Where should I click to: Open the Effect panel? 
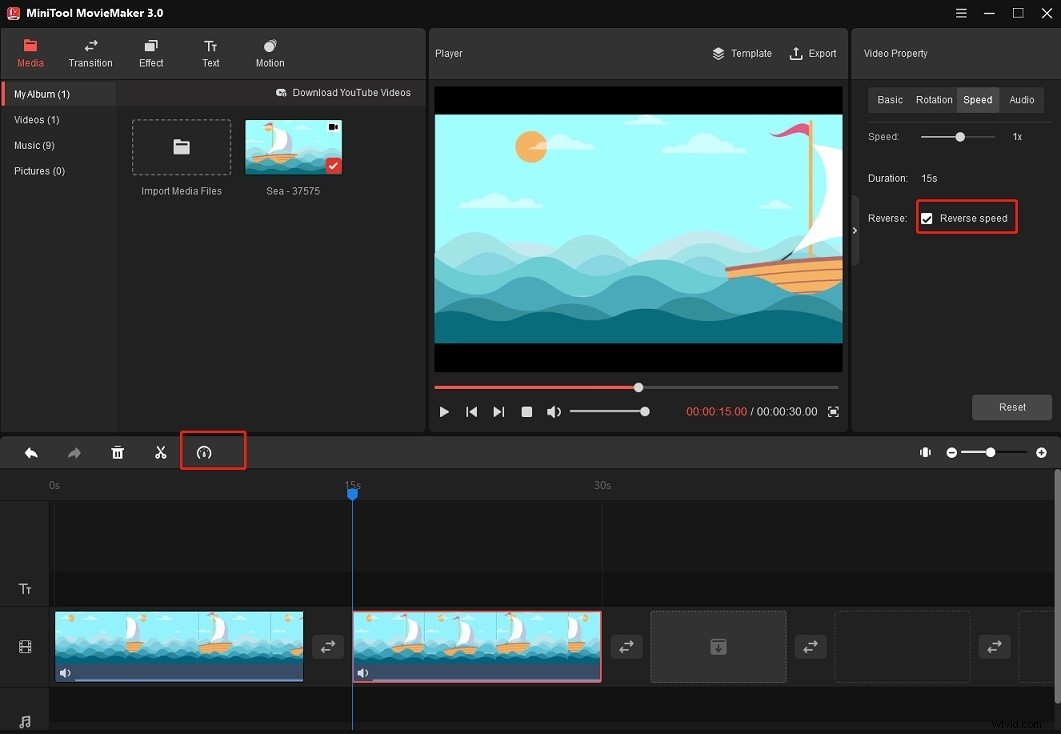(x=150, y=52)
